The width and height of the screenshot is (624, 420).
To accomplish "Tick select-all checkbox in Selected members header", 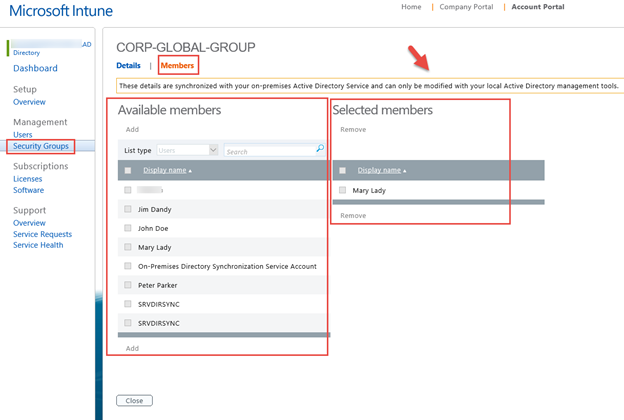I will pyautogui.click(x=342, y=170).
